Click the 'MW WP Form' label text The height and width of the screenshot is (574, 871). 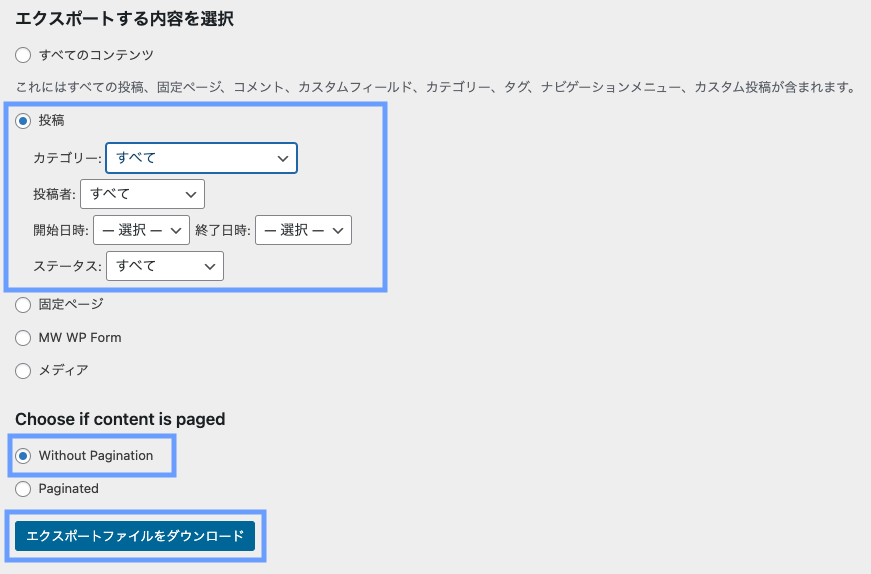[x=80, y=338]
